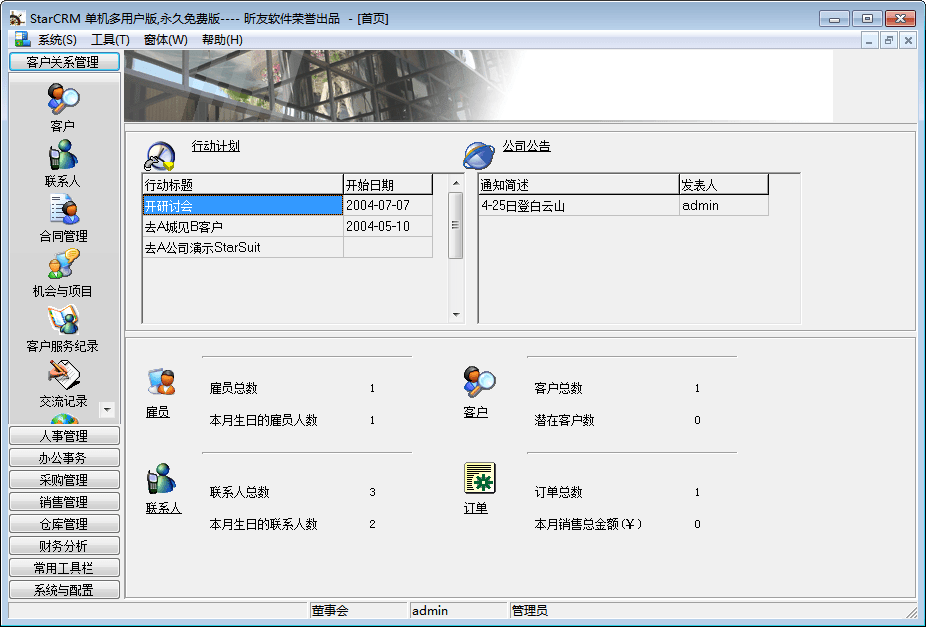Open the 交流记录 sidebar icon
Viewport: 926px width, 627px height.
[x=63, y=375]
